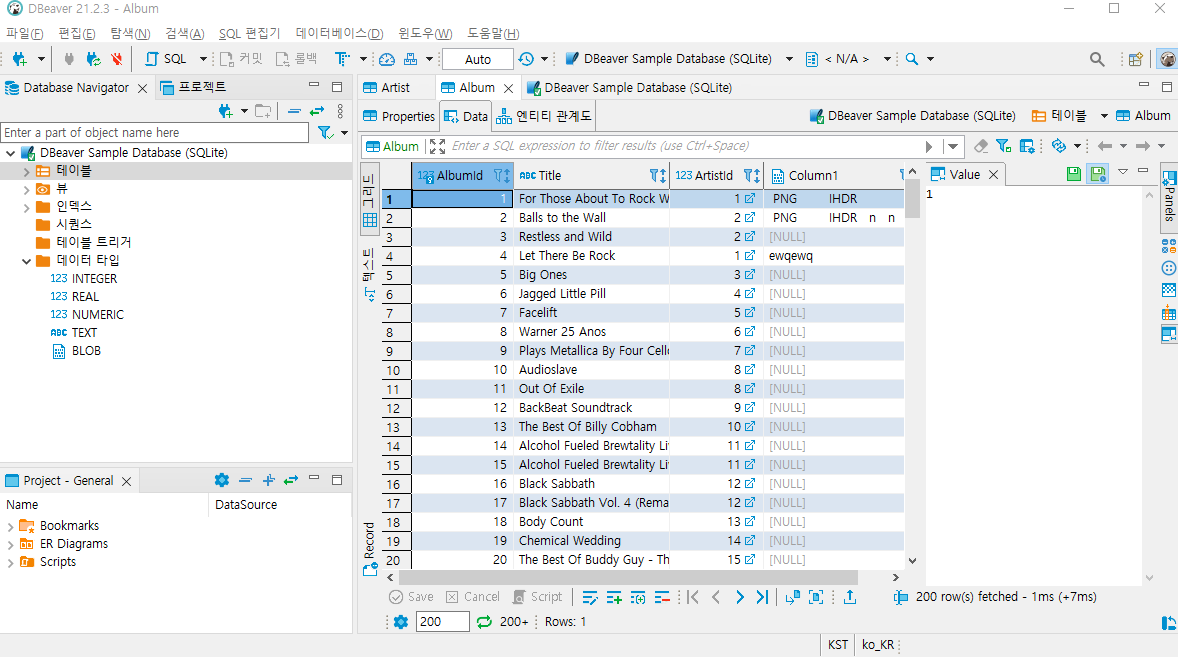
Task: Open the 엔티티 관계도 tab
Action: 544,116
